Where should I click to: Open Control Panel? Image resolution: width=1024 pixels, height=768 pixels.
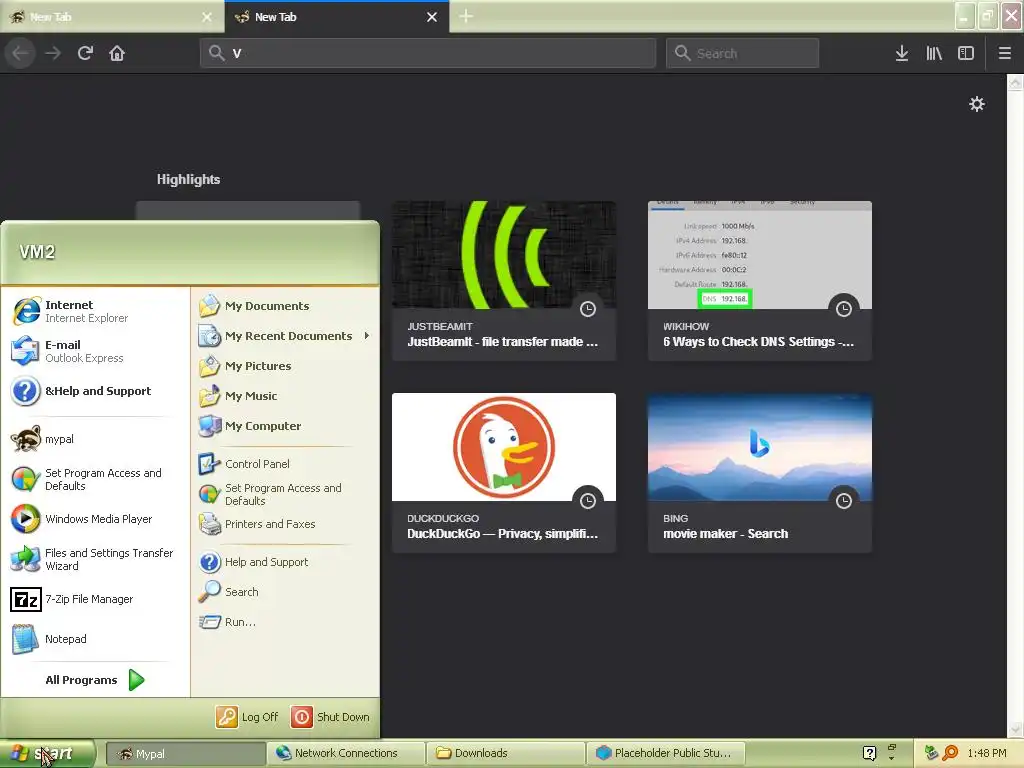[285, 464]
